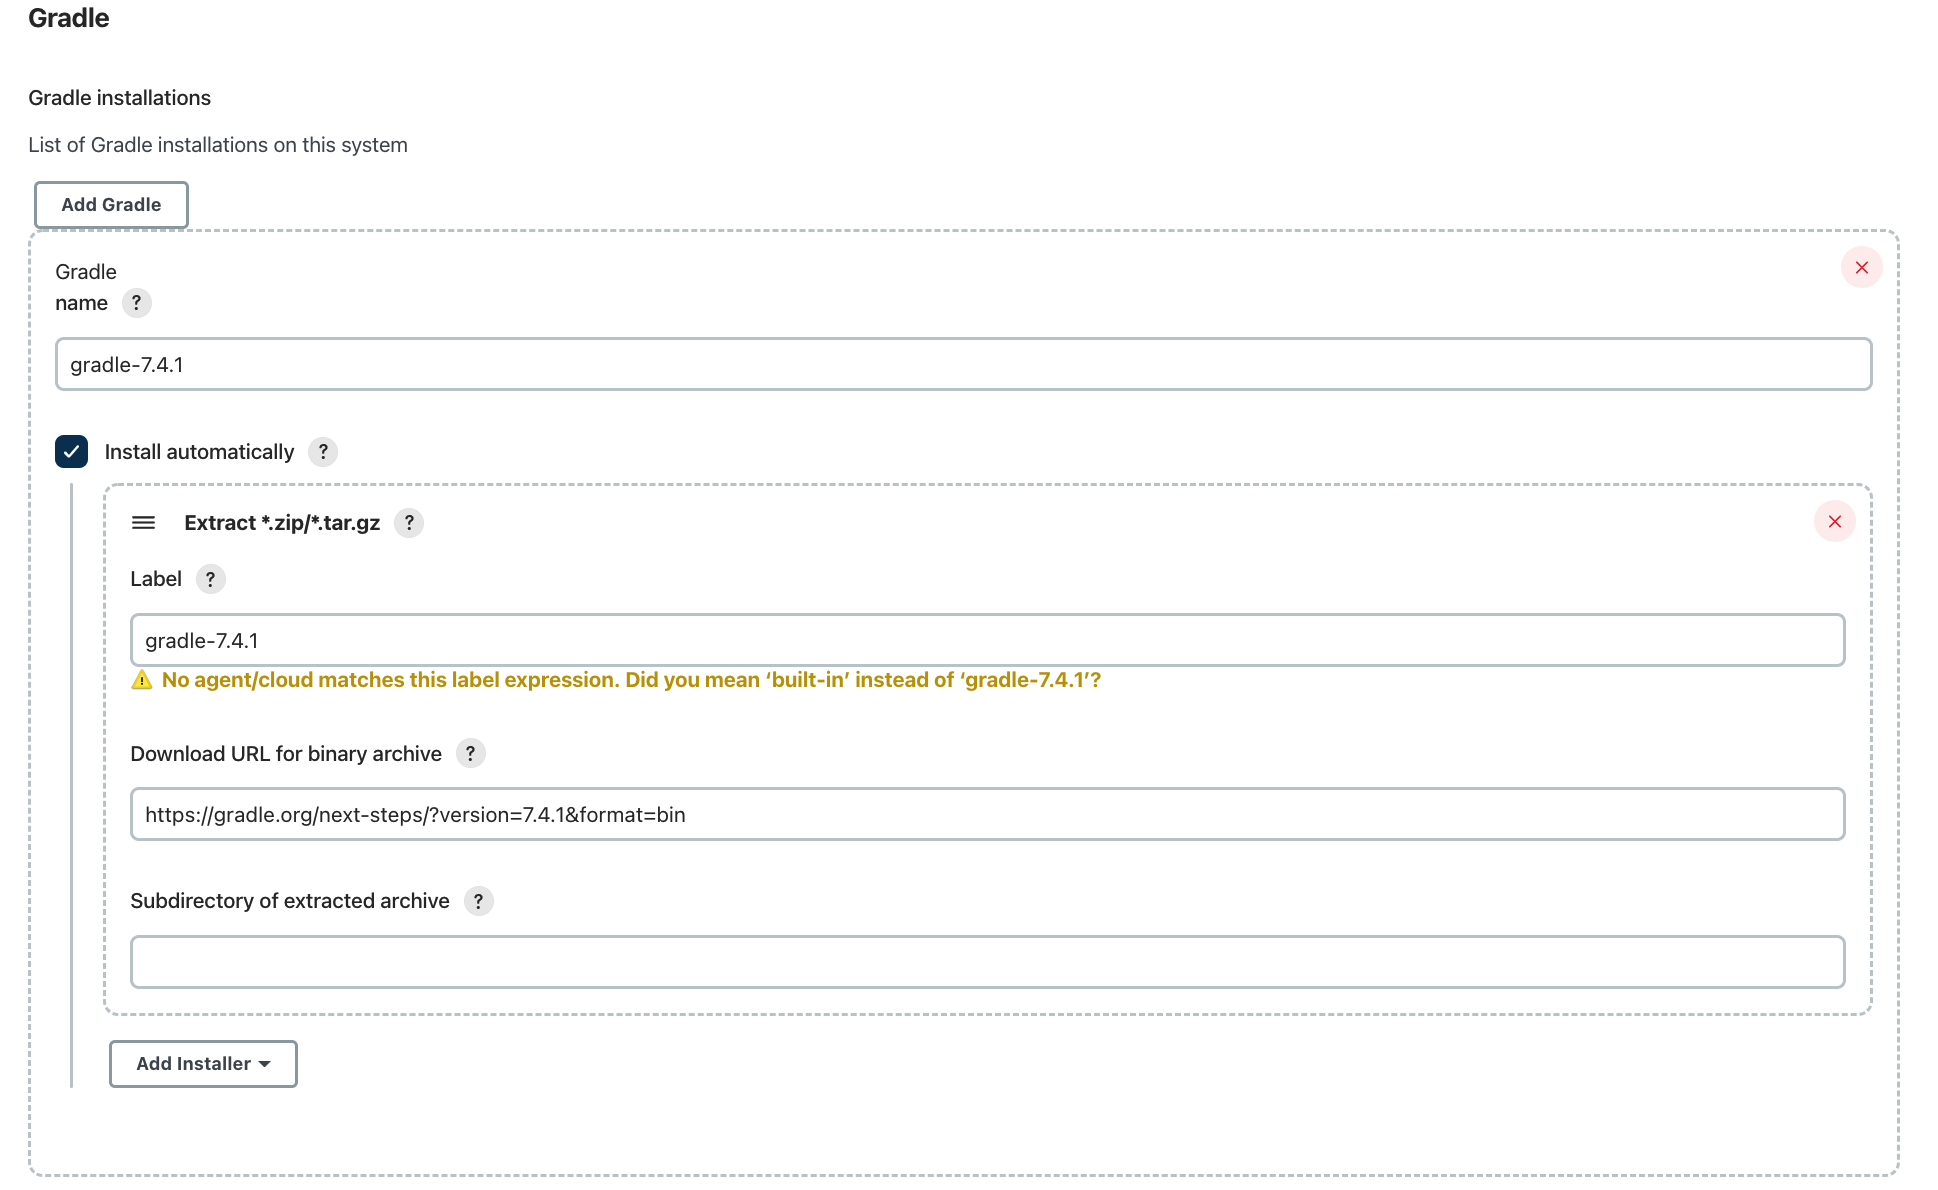The width and height of the screenshot is (1938, 1190).
Task: Click the 'Download URL for binary archive' label
Action: coord(286,754)
